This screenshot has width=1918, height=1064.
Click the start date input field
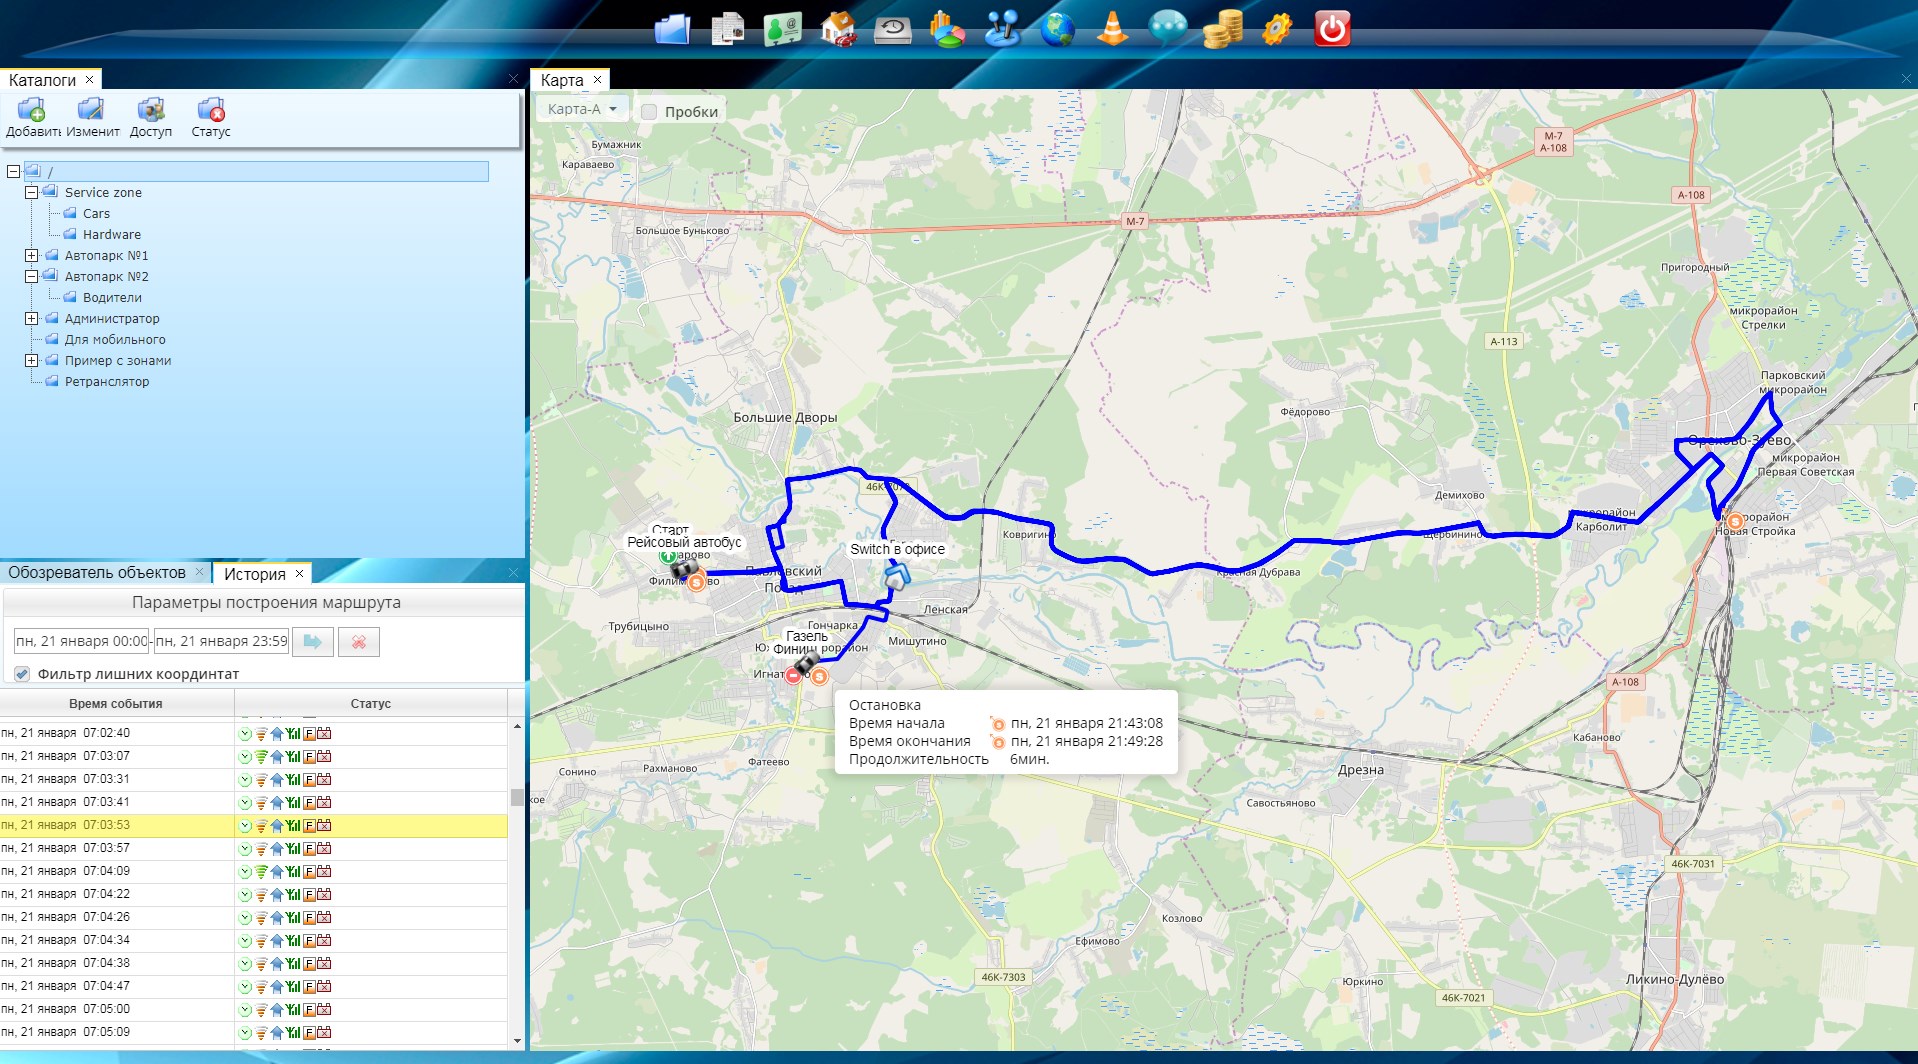(81, 642)
